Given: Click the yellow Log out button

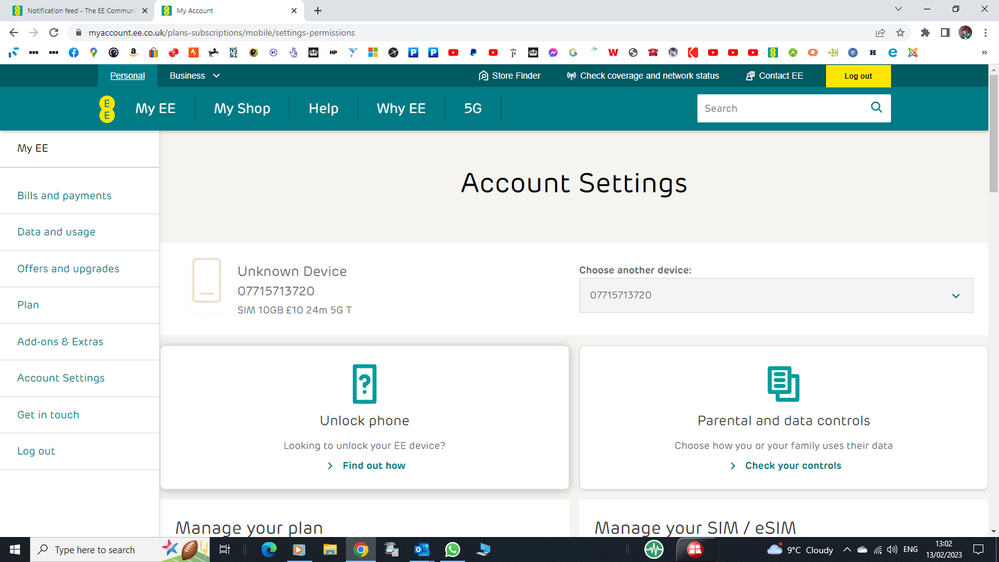Looking at the screenshot, I should coord(858,76).
